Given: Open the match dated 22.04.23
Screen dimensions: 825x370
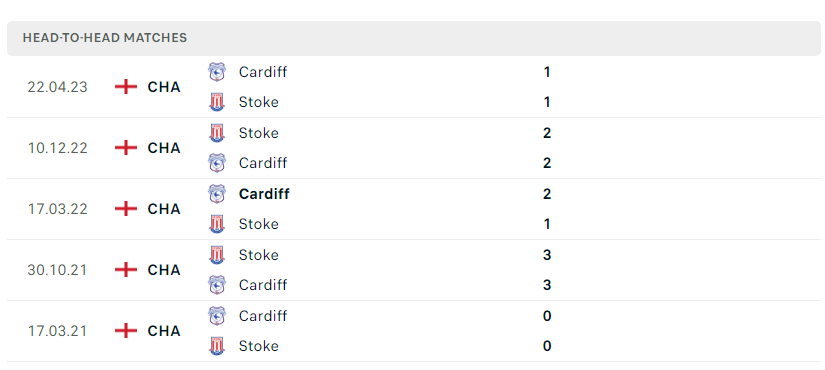Looking at the screenshot, I should [x=414, y=87].
